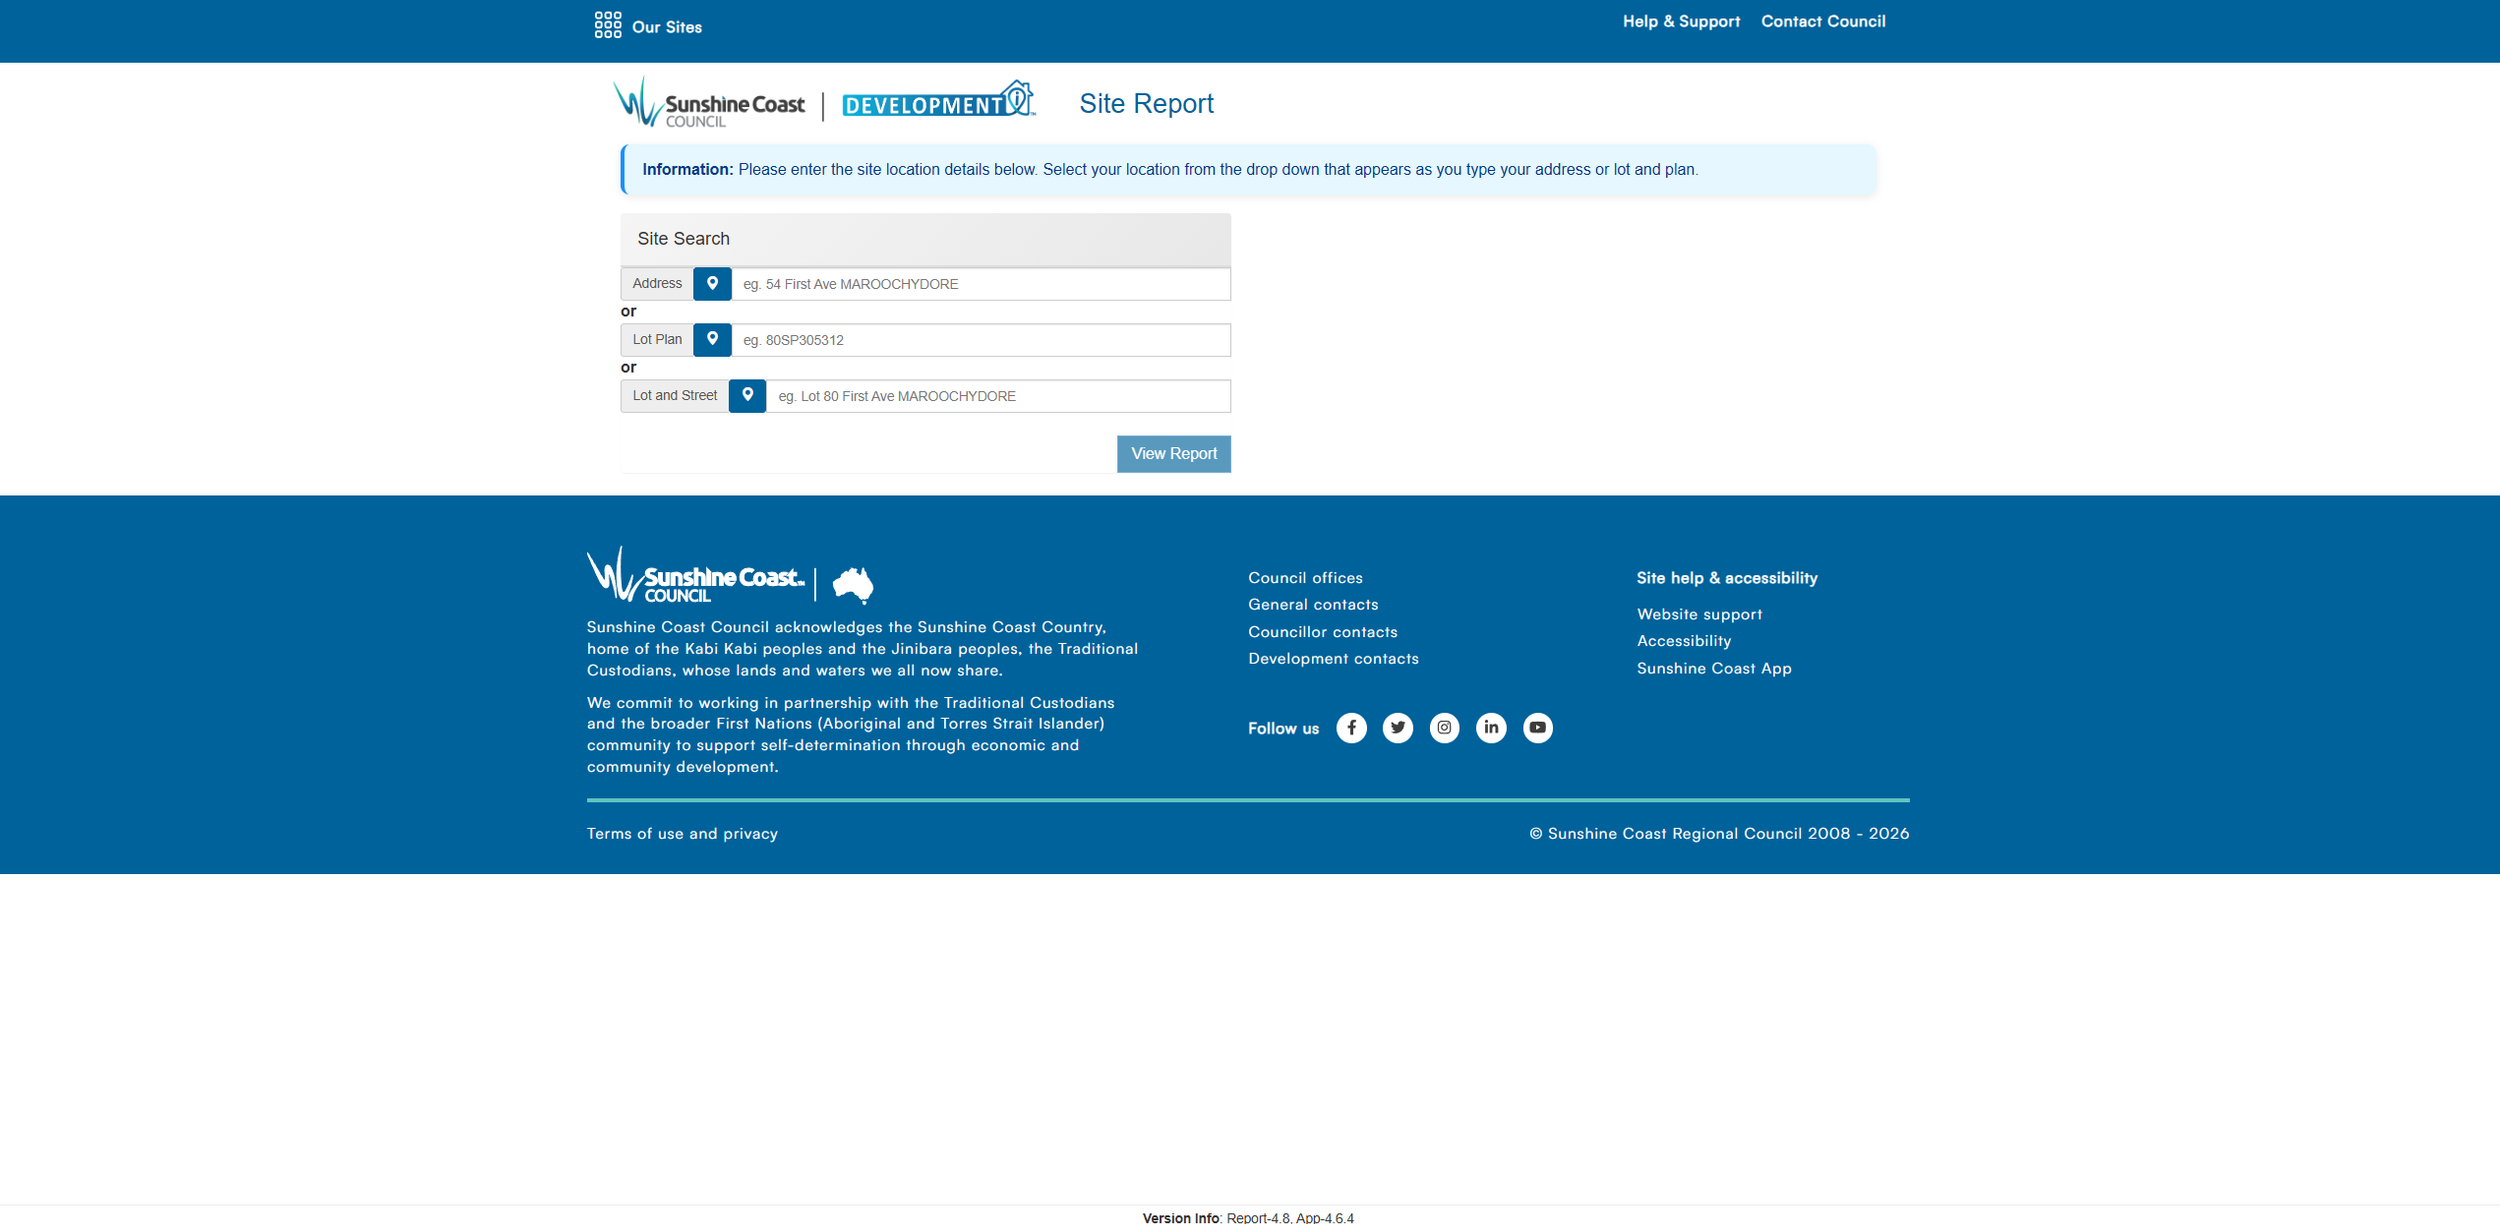Click the Lot Plan field label
This screenshot has width=2500, height=1224.
tap(657, 340)
